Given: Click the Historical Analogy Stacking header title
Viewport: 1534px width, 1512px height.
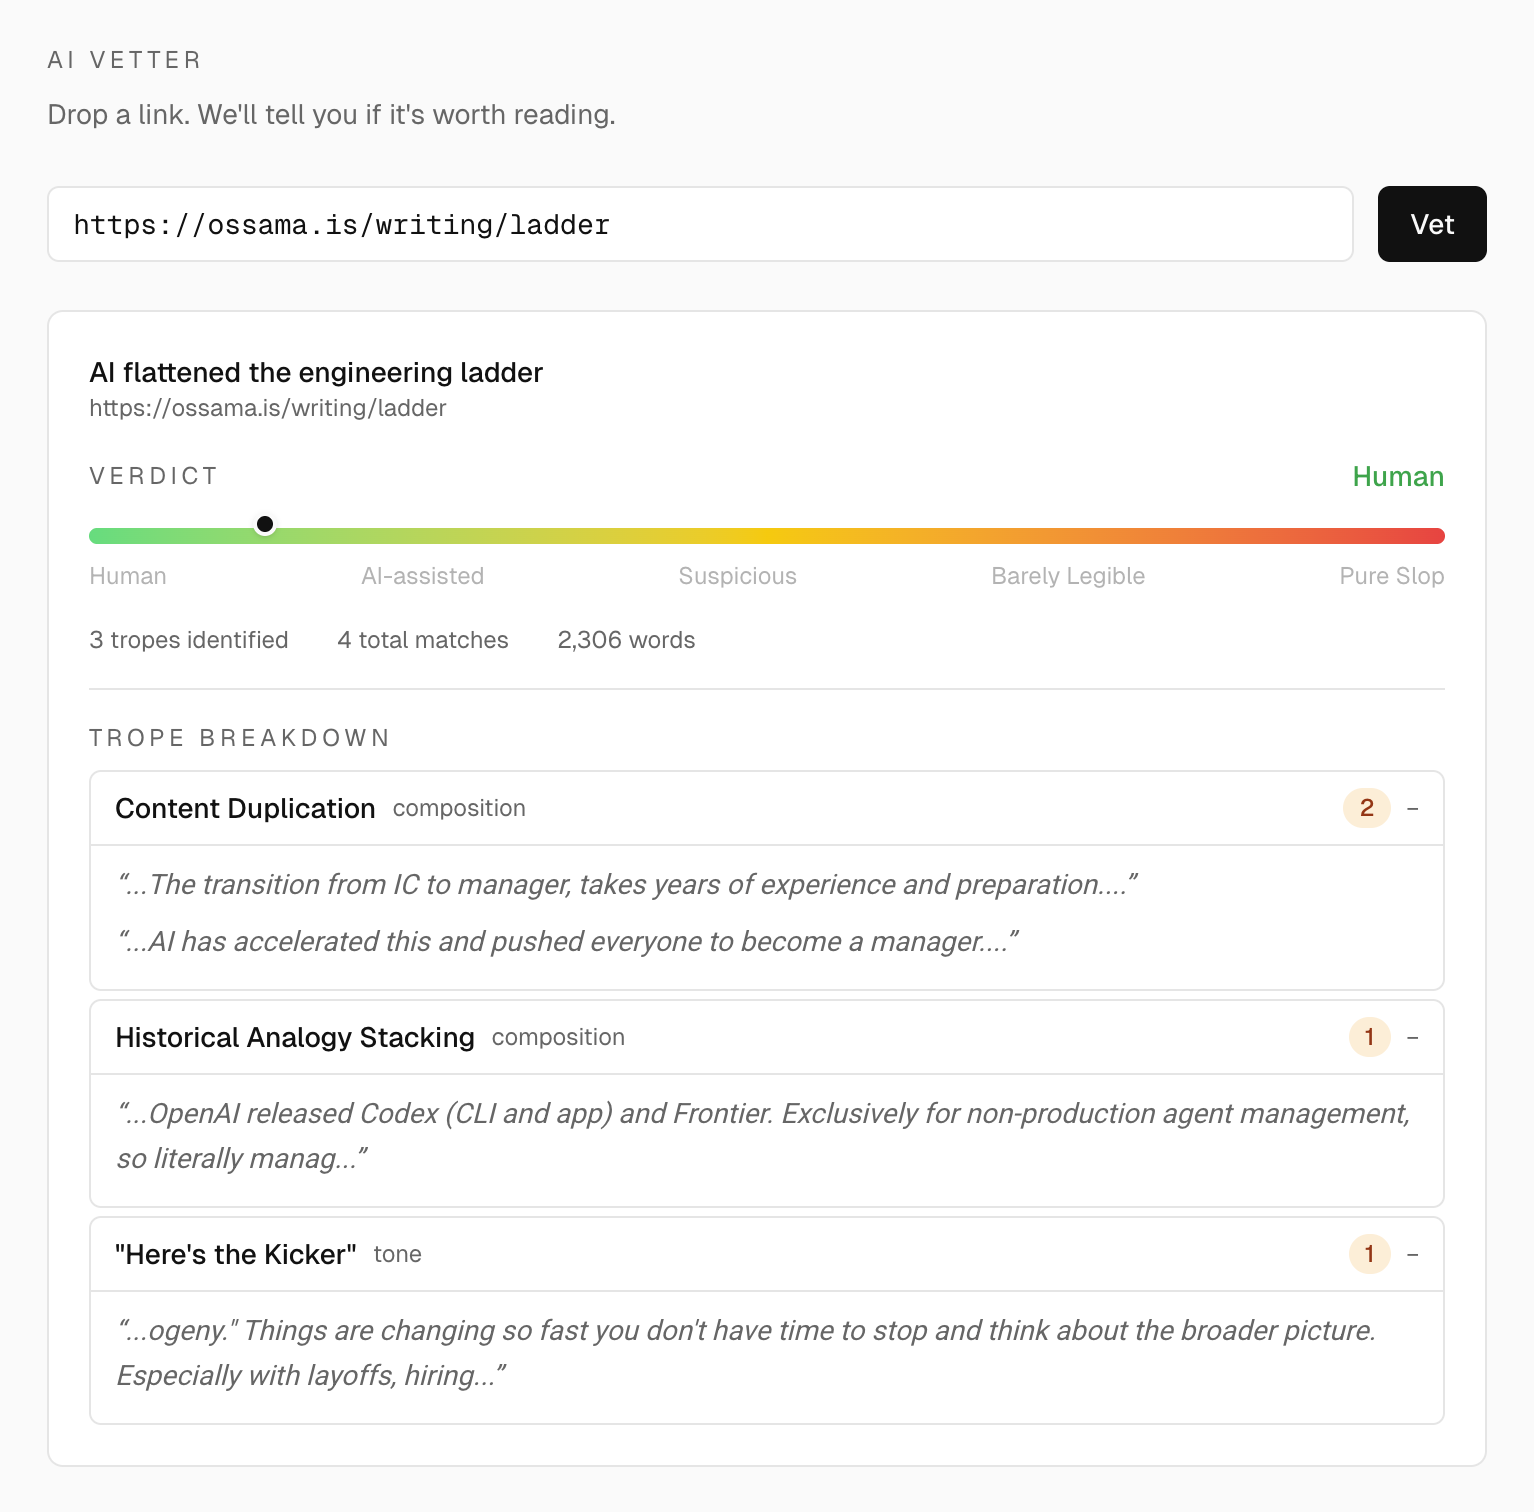Looking at the screenshot, I should [x=295, y=1037].
